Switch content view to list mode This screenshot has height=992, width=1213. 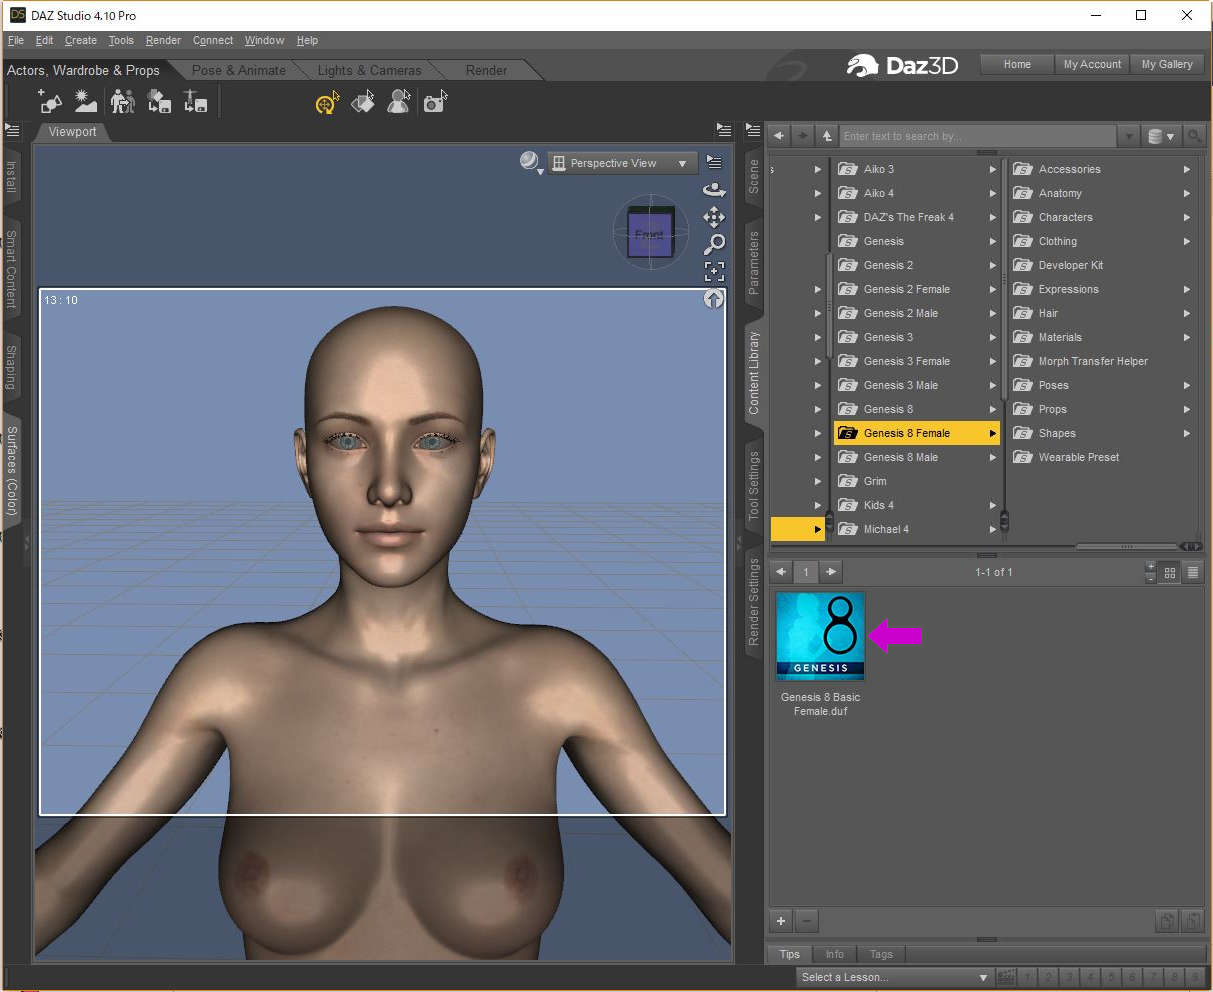(1193, 573)
